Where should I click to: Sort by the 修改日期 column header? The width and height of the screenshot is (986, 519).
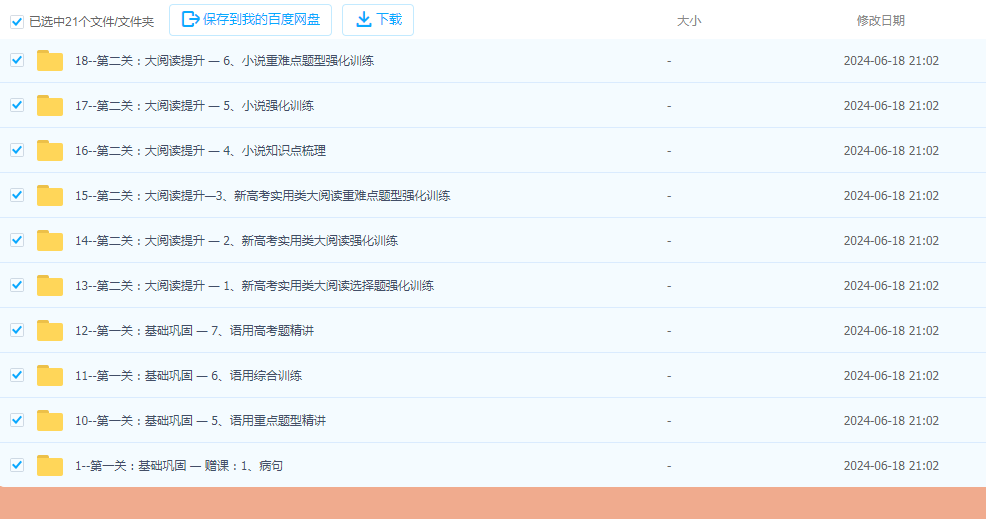(880, 21)
